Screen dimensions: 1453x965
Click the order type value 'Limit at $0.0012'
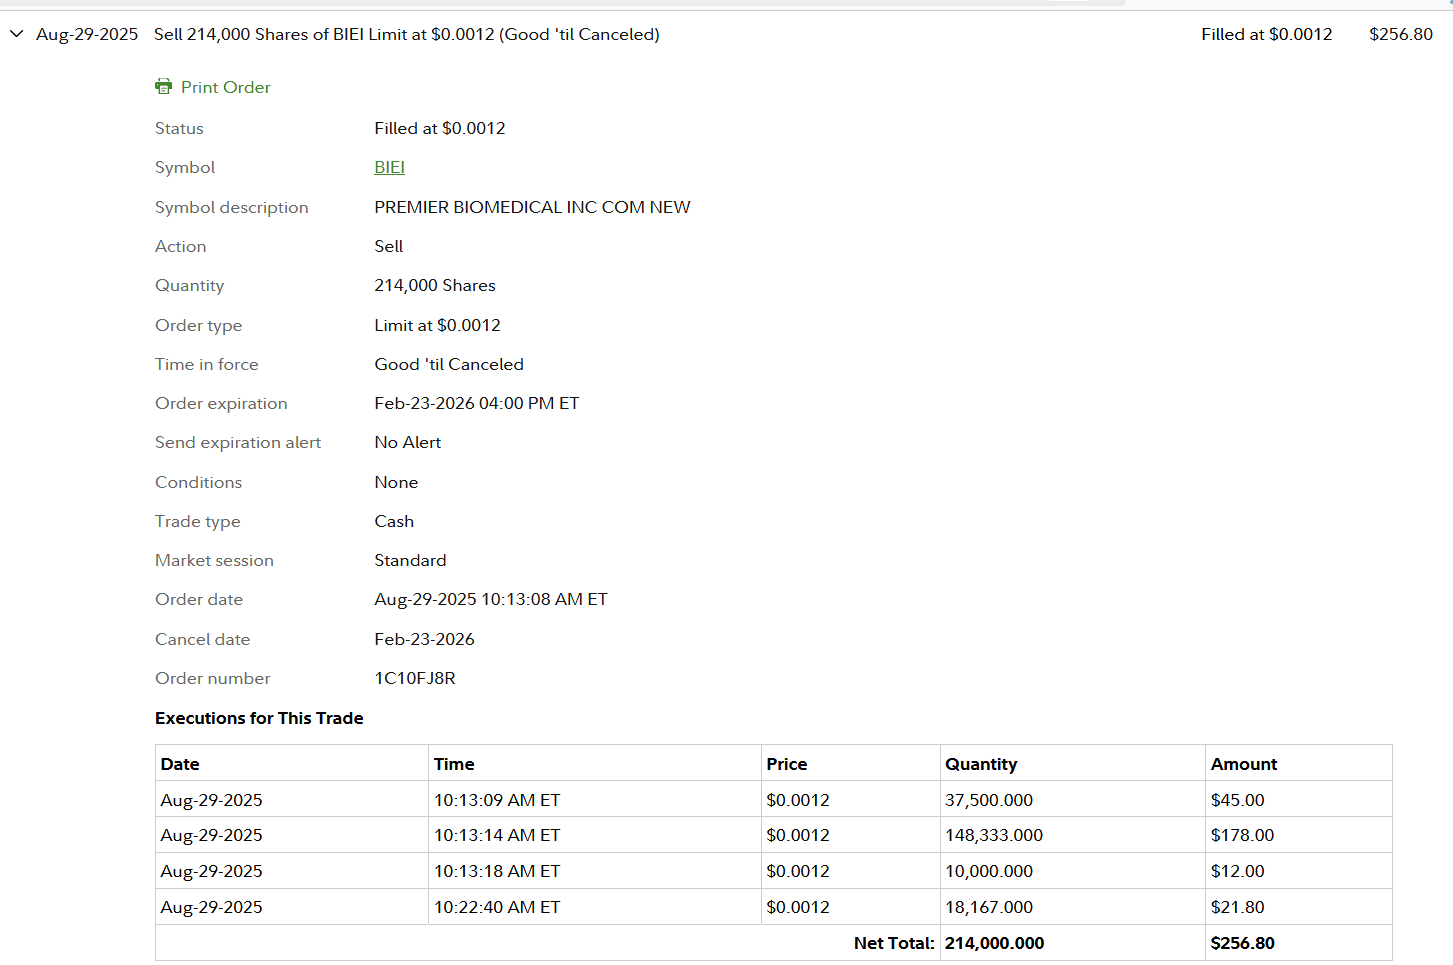coord(438,325)
